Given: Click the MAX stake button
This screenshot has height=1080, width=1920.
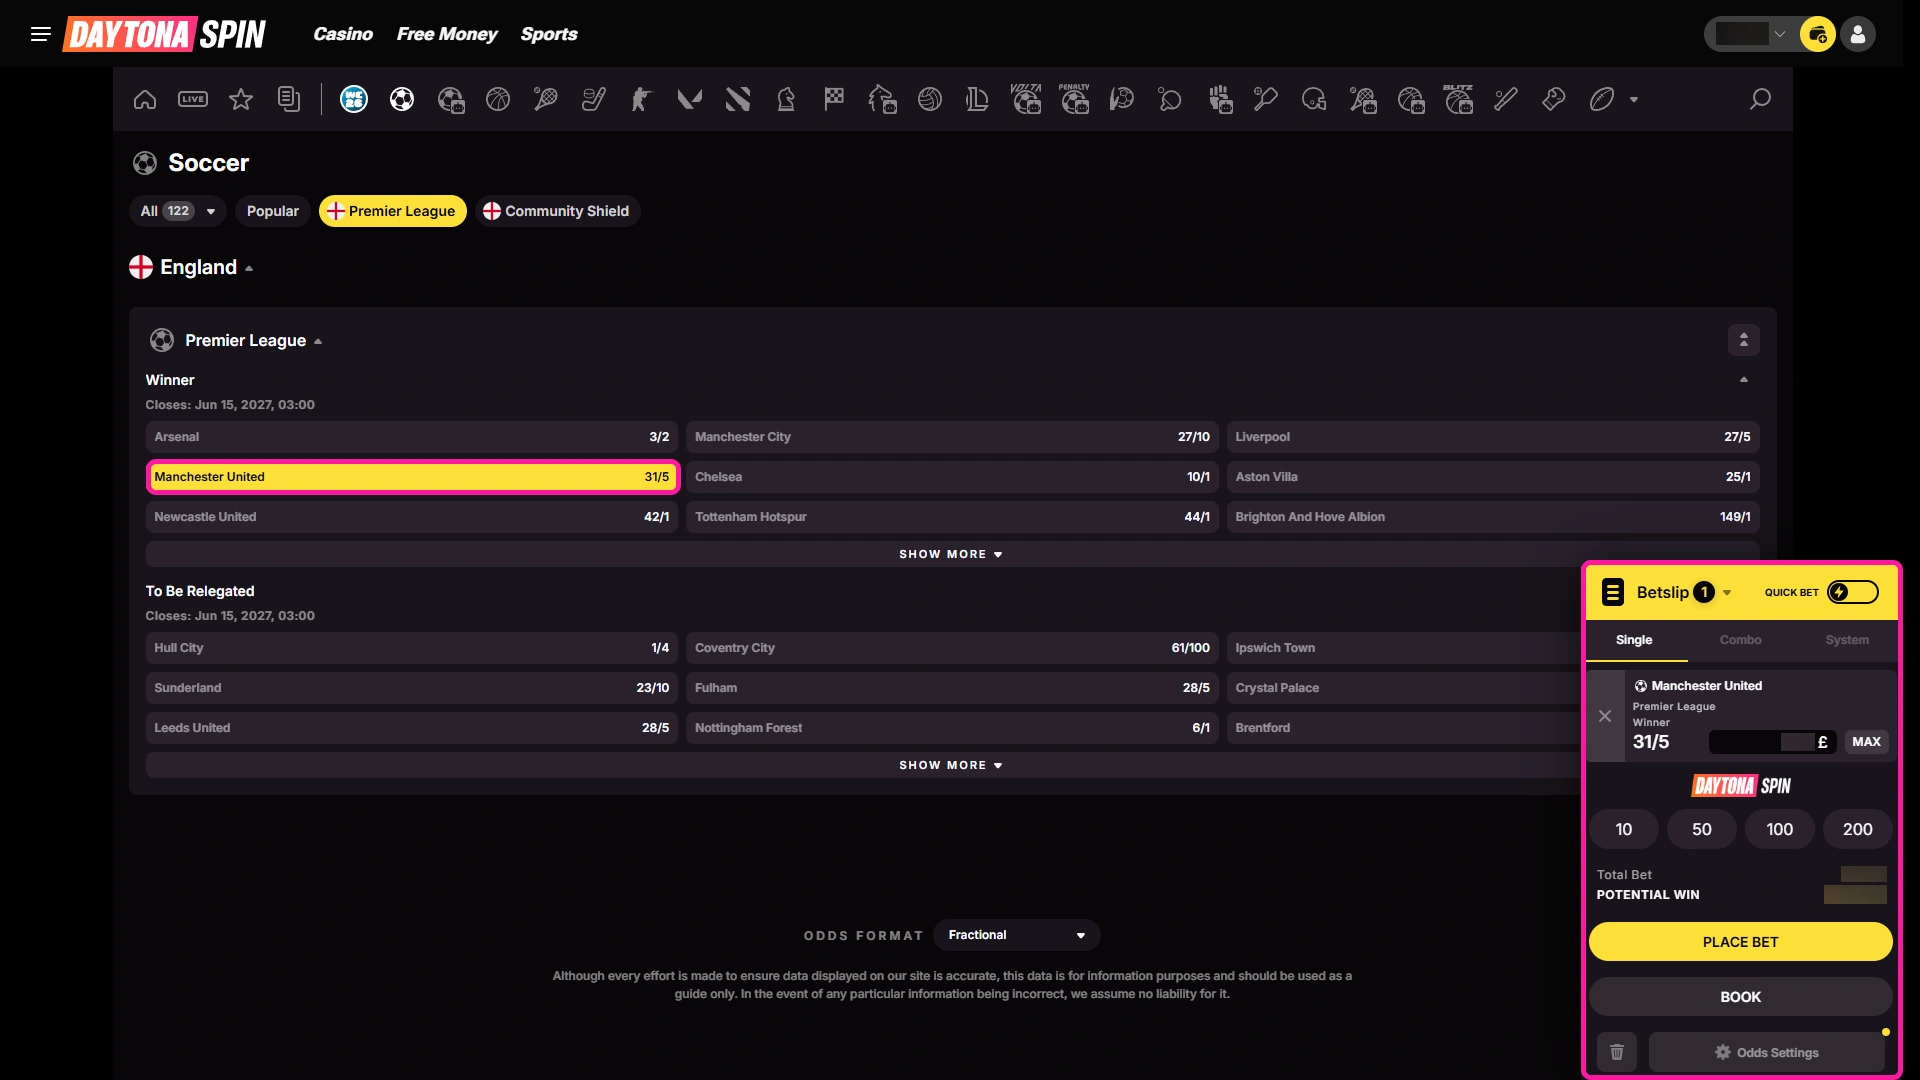Looking at the screenshot, I should click(1866, 742).
